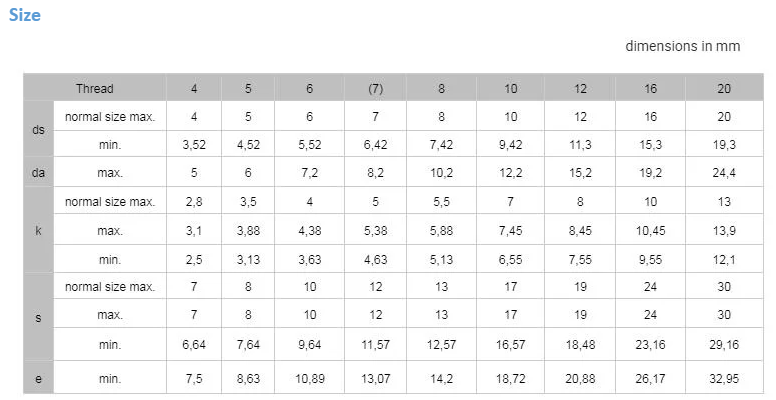776x400 pixels.
Task: Select the "s" row group label
Action: click(x=37, y=317)
